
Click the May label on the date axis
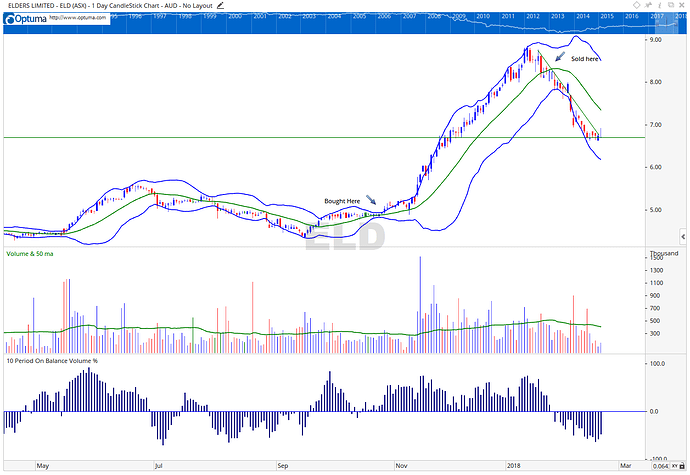point(43,465)
